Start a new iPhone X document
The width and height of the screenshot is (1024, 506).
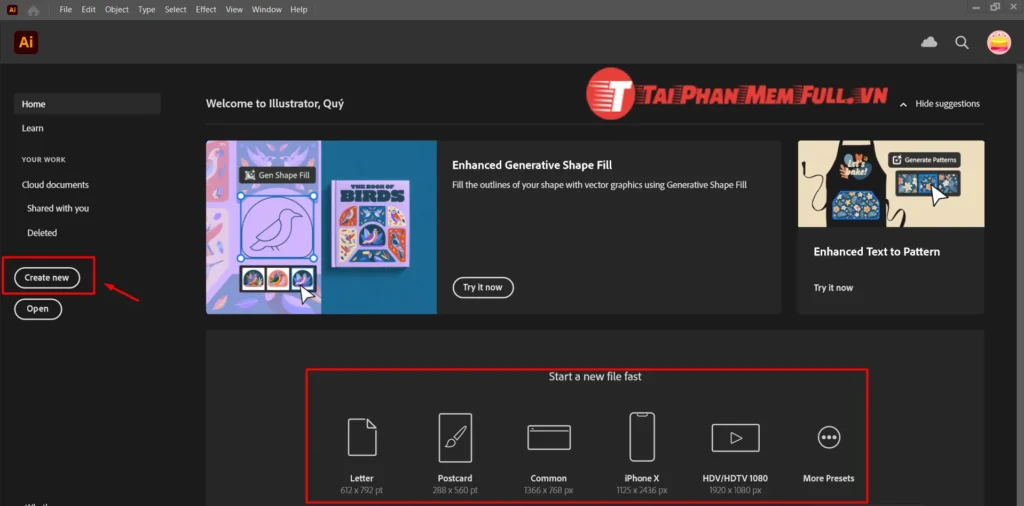(x=642, y=455)
